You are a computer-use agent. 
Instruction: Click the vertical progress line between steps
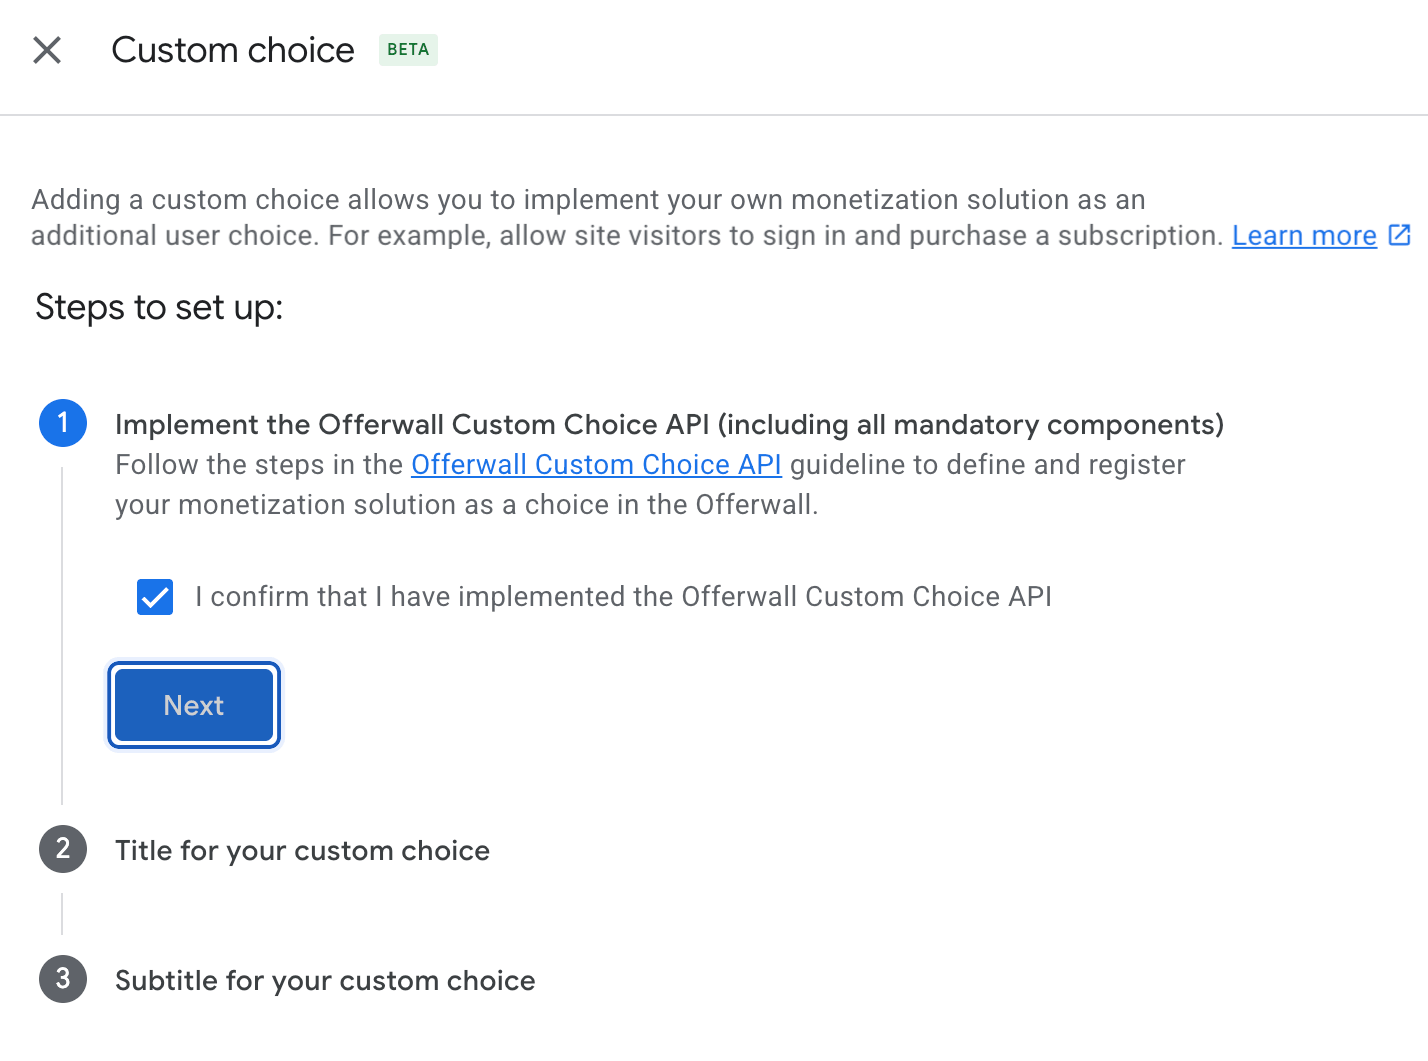[x=63, y=640]
